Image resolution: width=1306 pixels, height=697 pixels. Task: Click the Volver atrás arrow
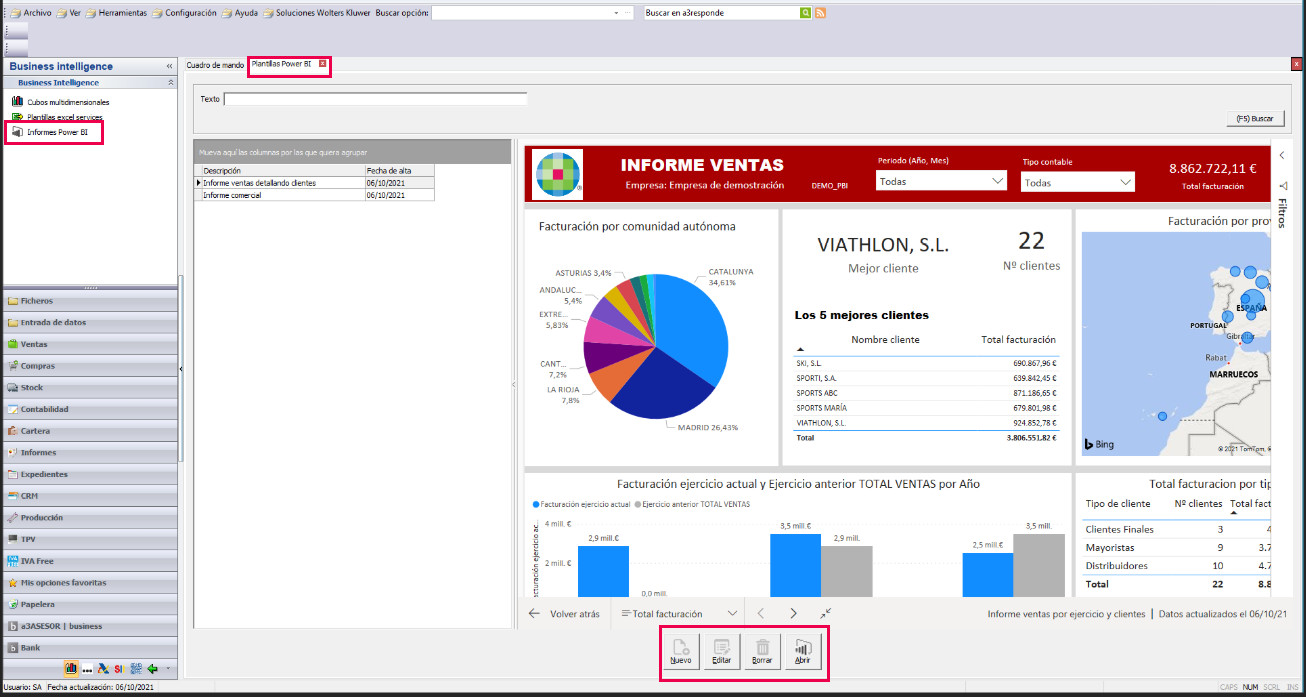[x=534, y=614]
